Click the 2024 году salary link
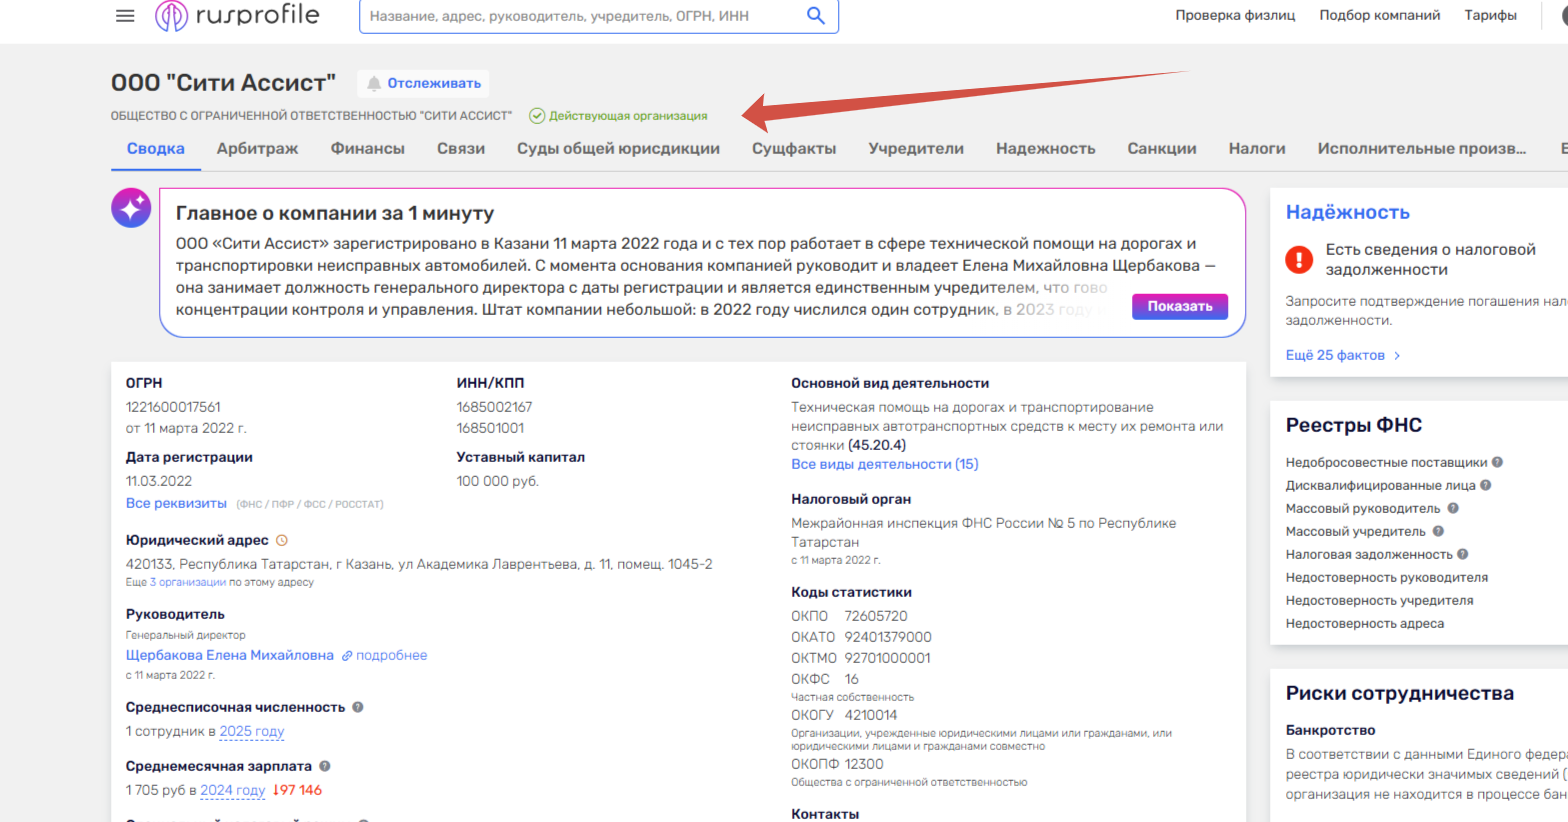The width and height of the screenshot is (1568, 822). [x=233, y=790]
